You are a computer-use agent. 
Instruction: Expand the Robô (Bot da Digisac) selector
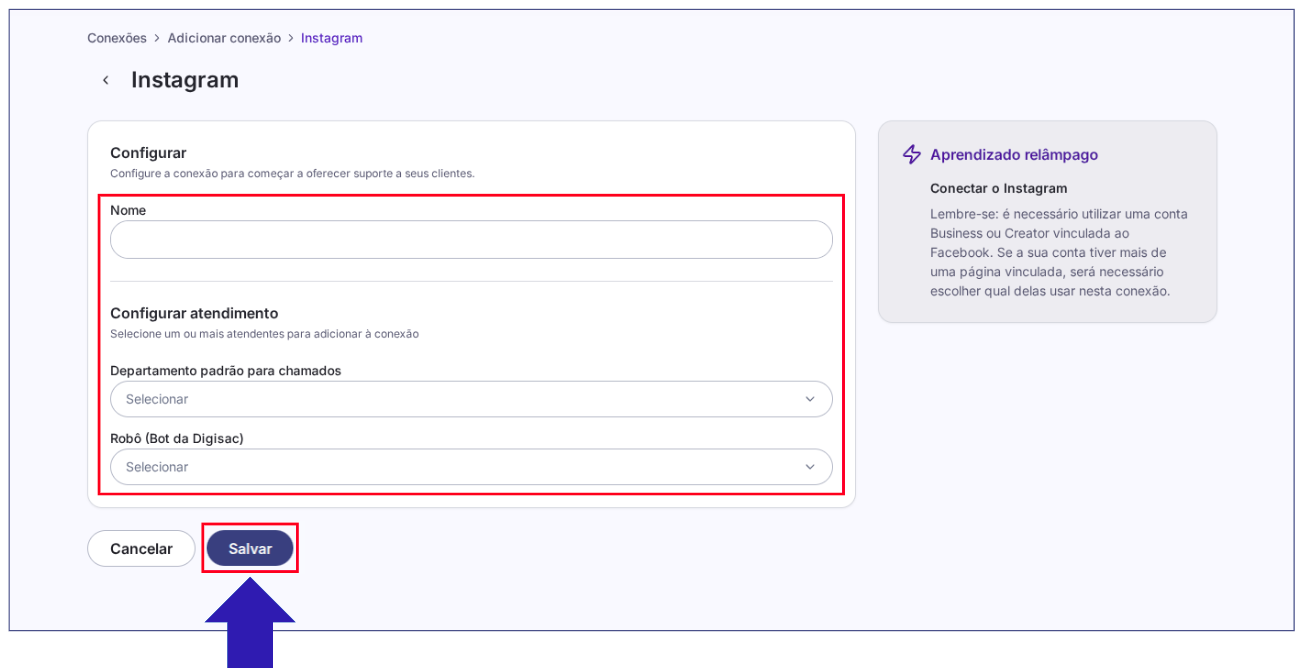click(x=470, y=467)
